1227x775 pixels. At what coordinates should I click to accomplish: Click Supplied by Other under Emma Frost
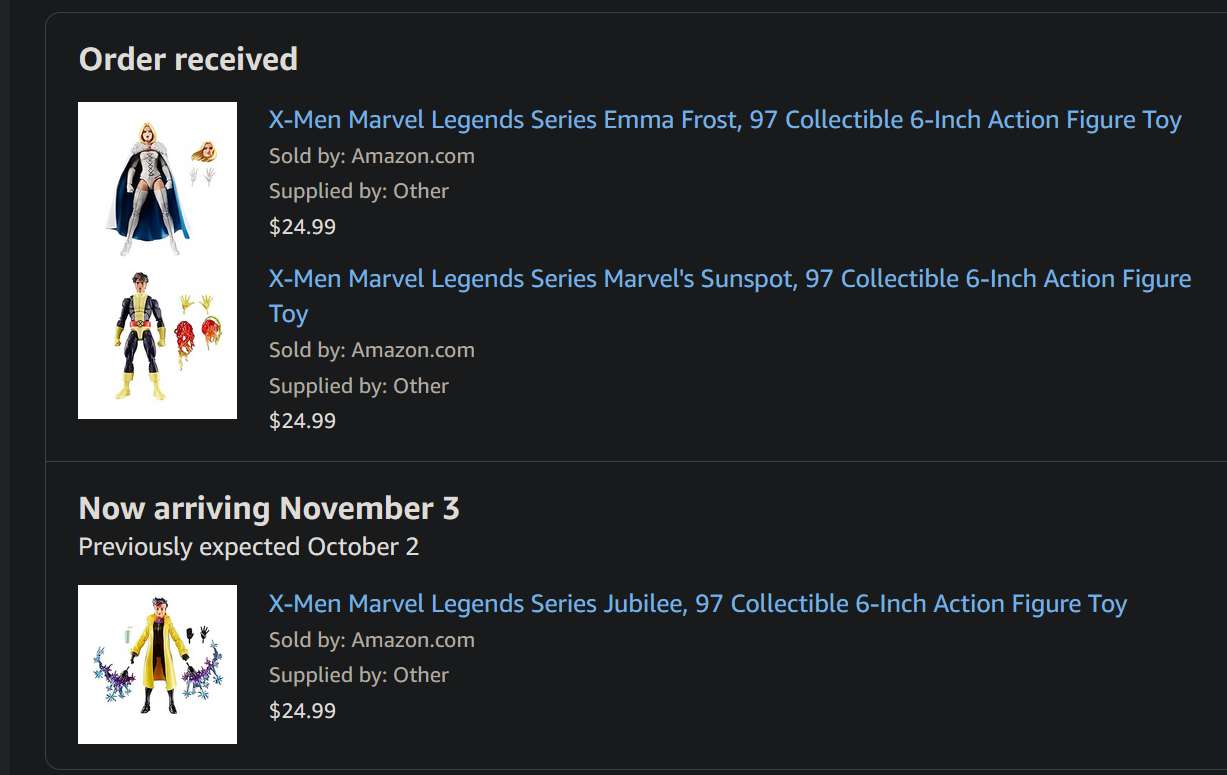coord(358,191)
